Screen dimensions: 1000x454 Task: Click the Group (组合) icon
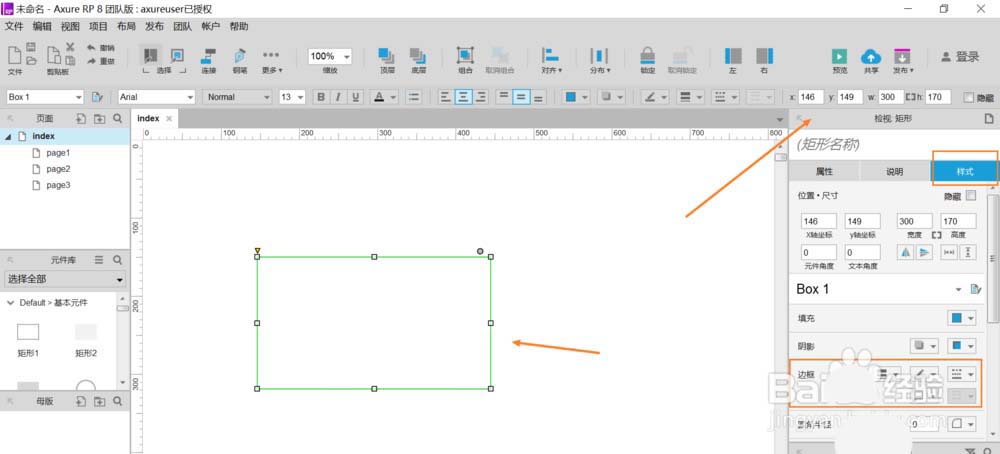point(465,56)
